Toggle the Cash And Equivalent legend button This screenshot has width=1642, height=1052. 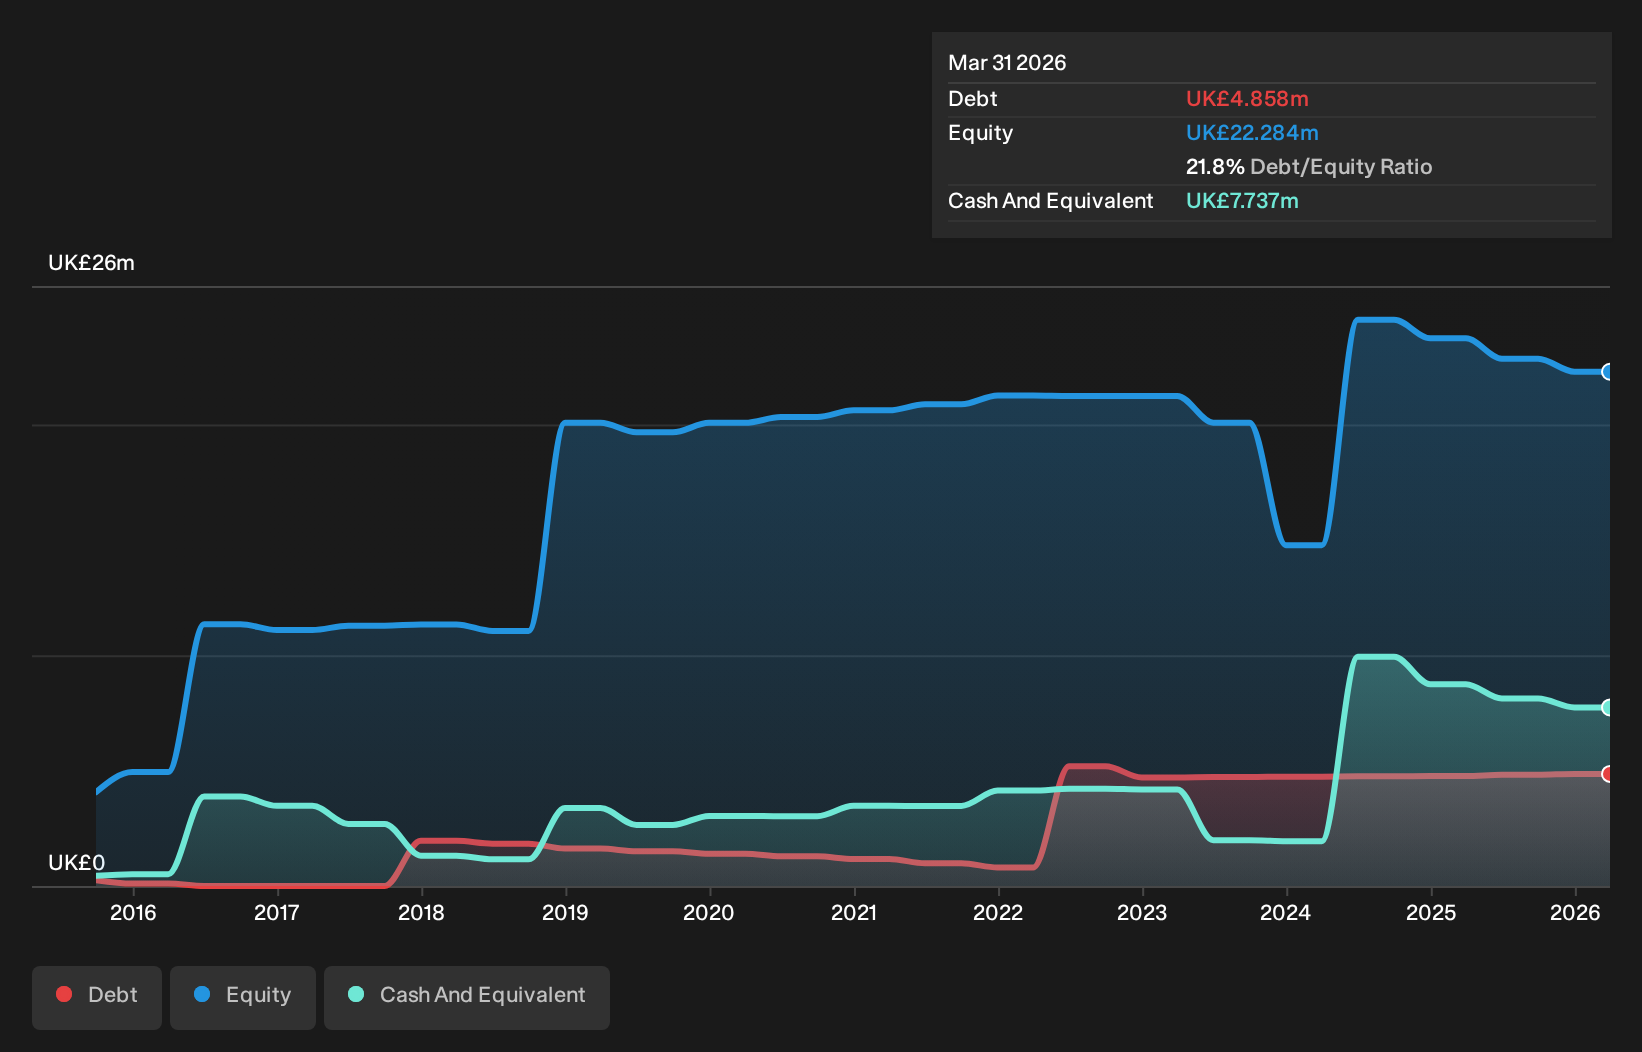point(467,997)
